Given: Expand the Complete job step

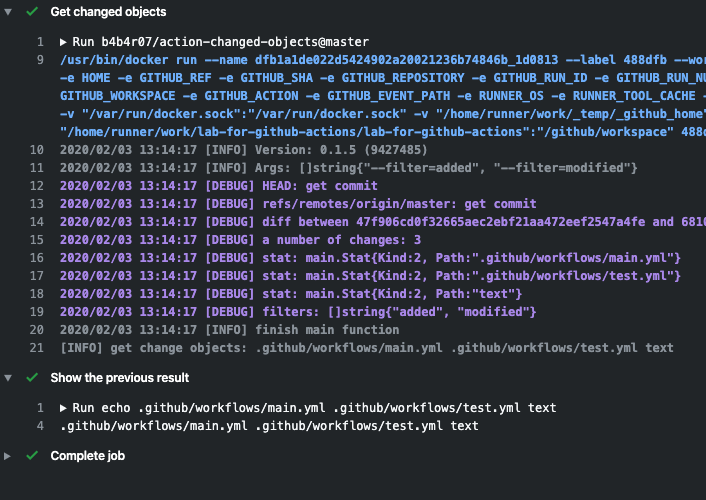Looking at the screenshot, I should pyautogui.click(x=8, y=456).
